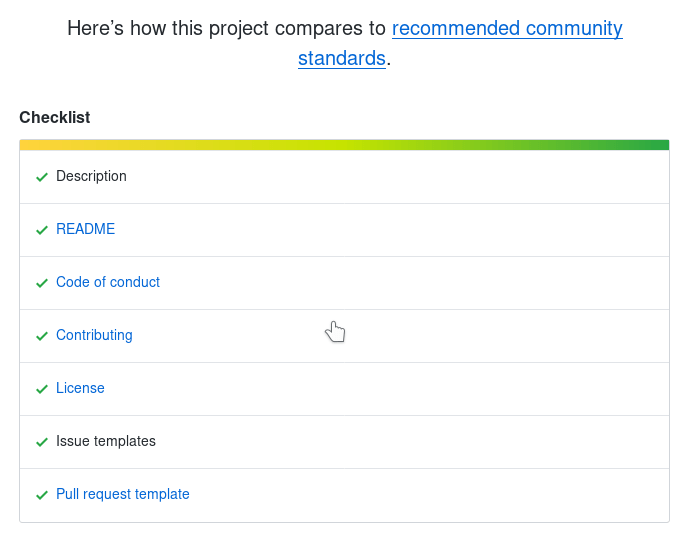Viewport: 689px width, 544px height.
Task: Open the Code of conduct link
Action: (x=108, y=282)
